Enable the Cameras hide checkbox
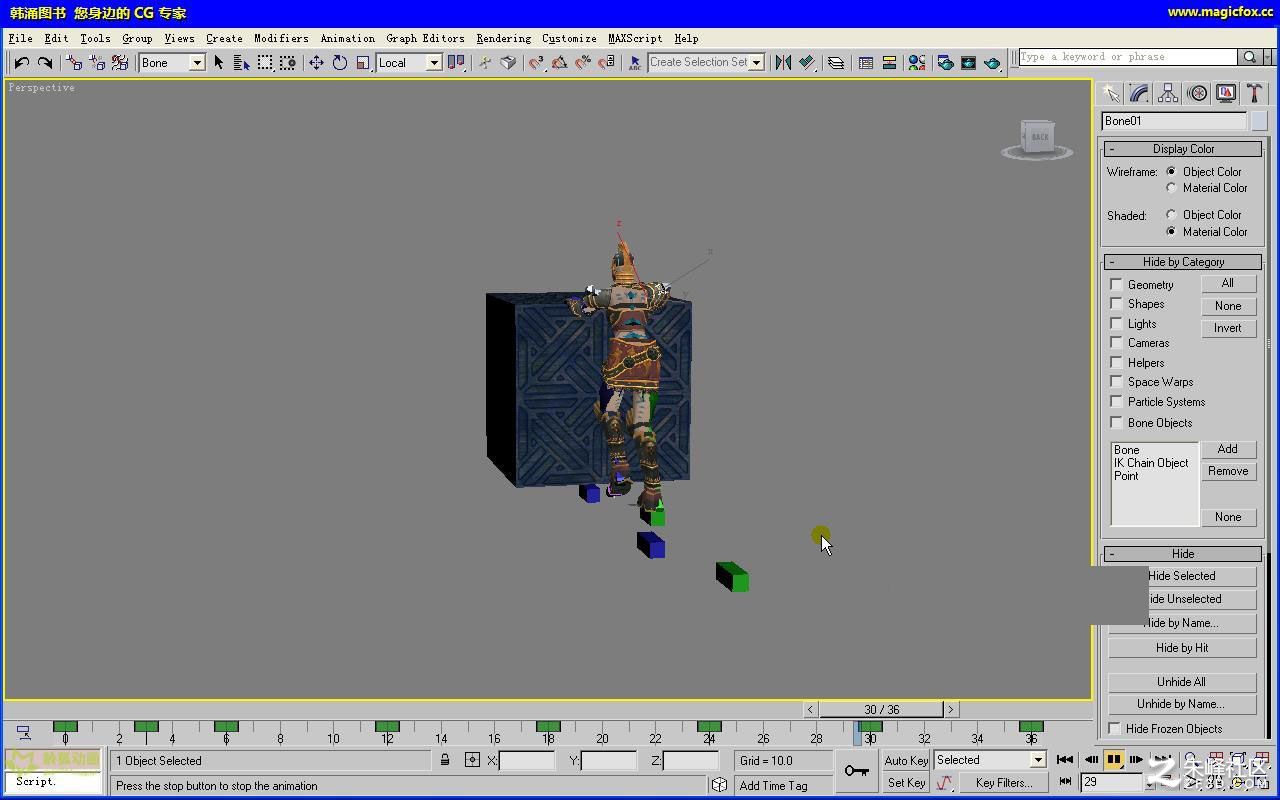Image resolution: width=1280 pixels, height=800 pixels. click(1116, 343)
